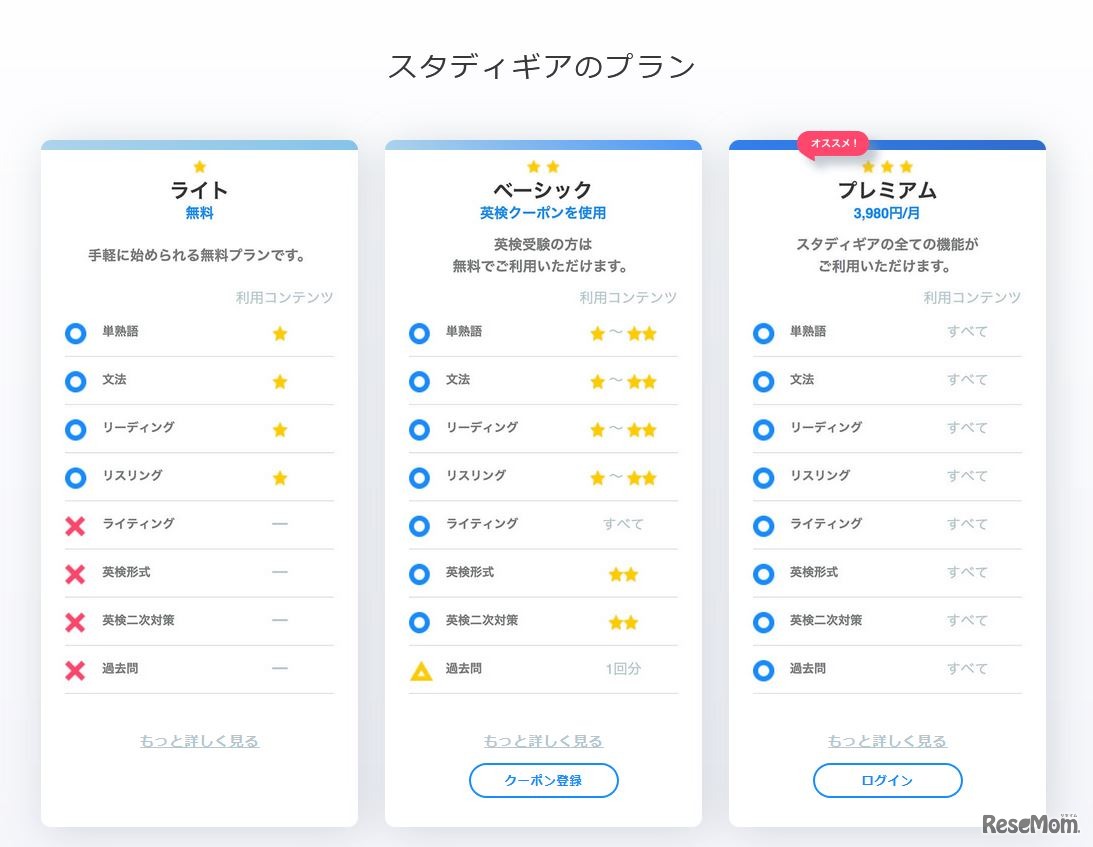Click the single star above the ライト plan name
This screenshot has width=1093, height=847.
coord(199,166)
